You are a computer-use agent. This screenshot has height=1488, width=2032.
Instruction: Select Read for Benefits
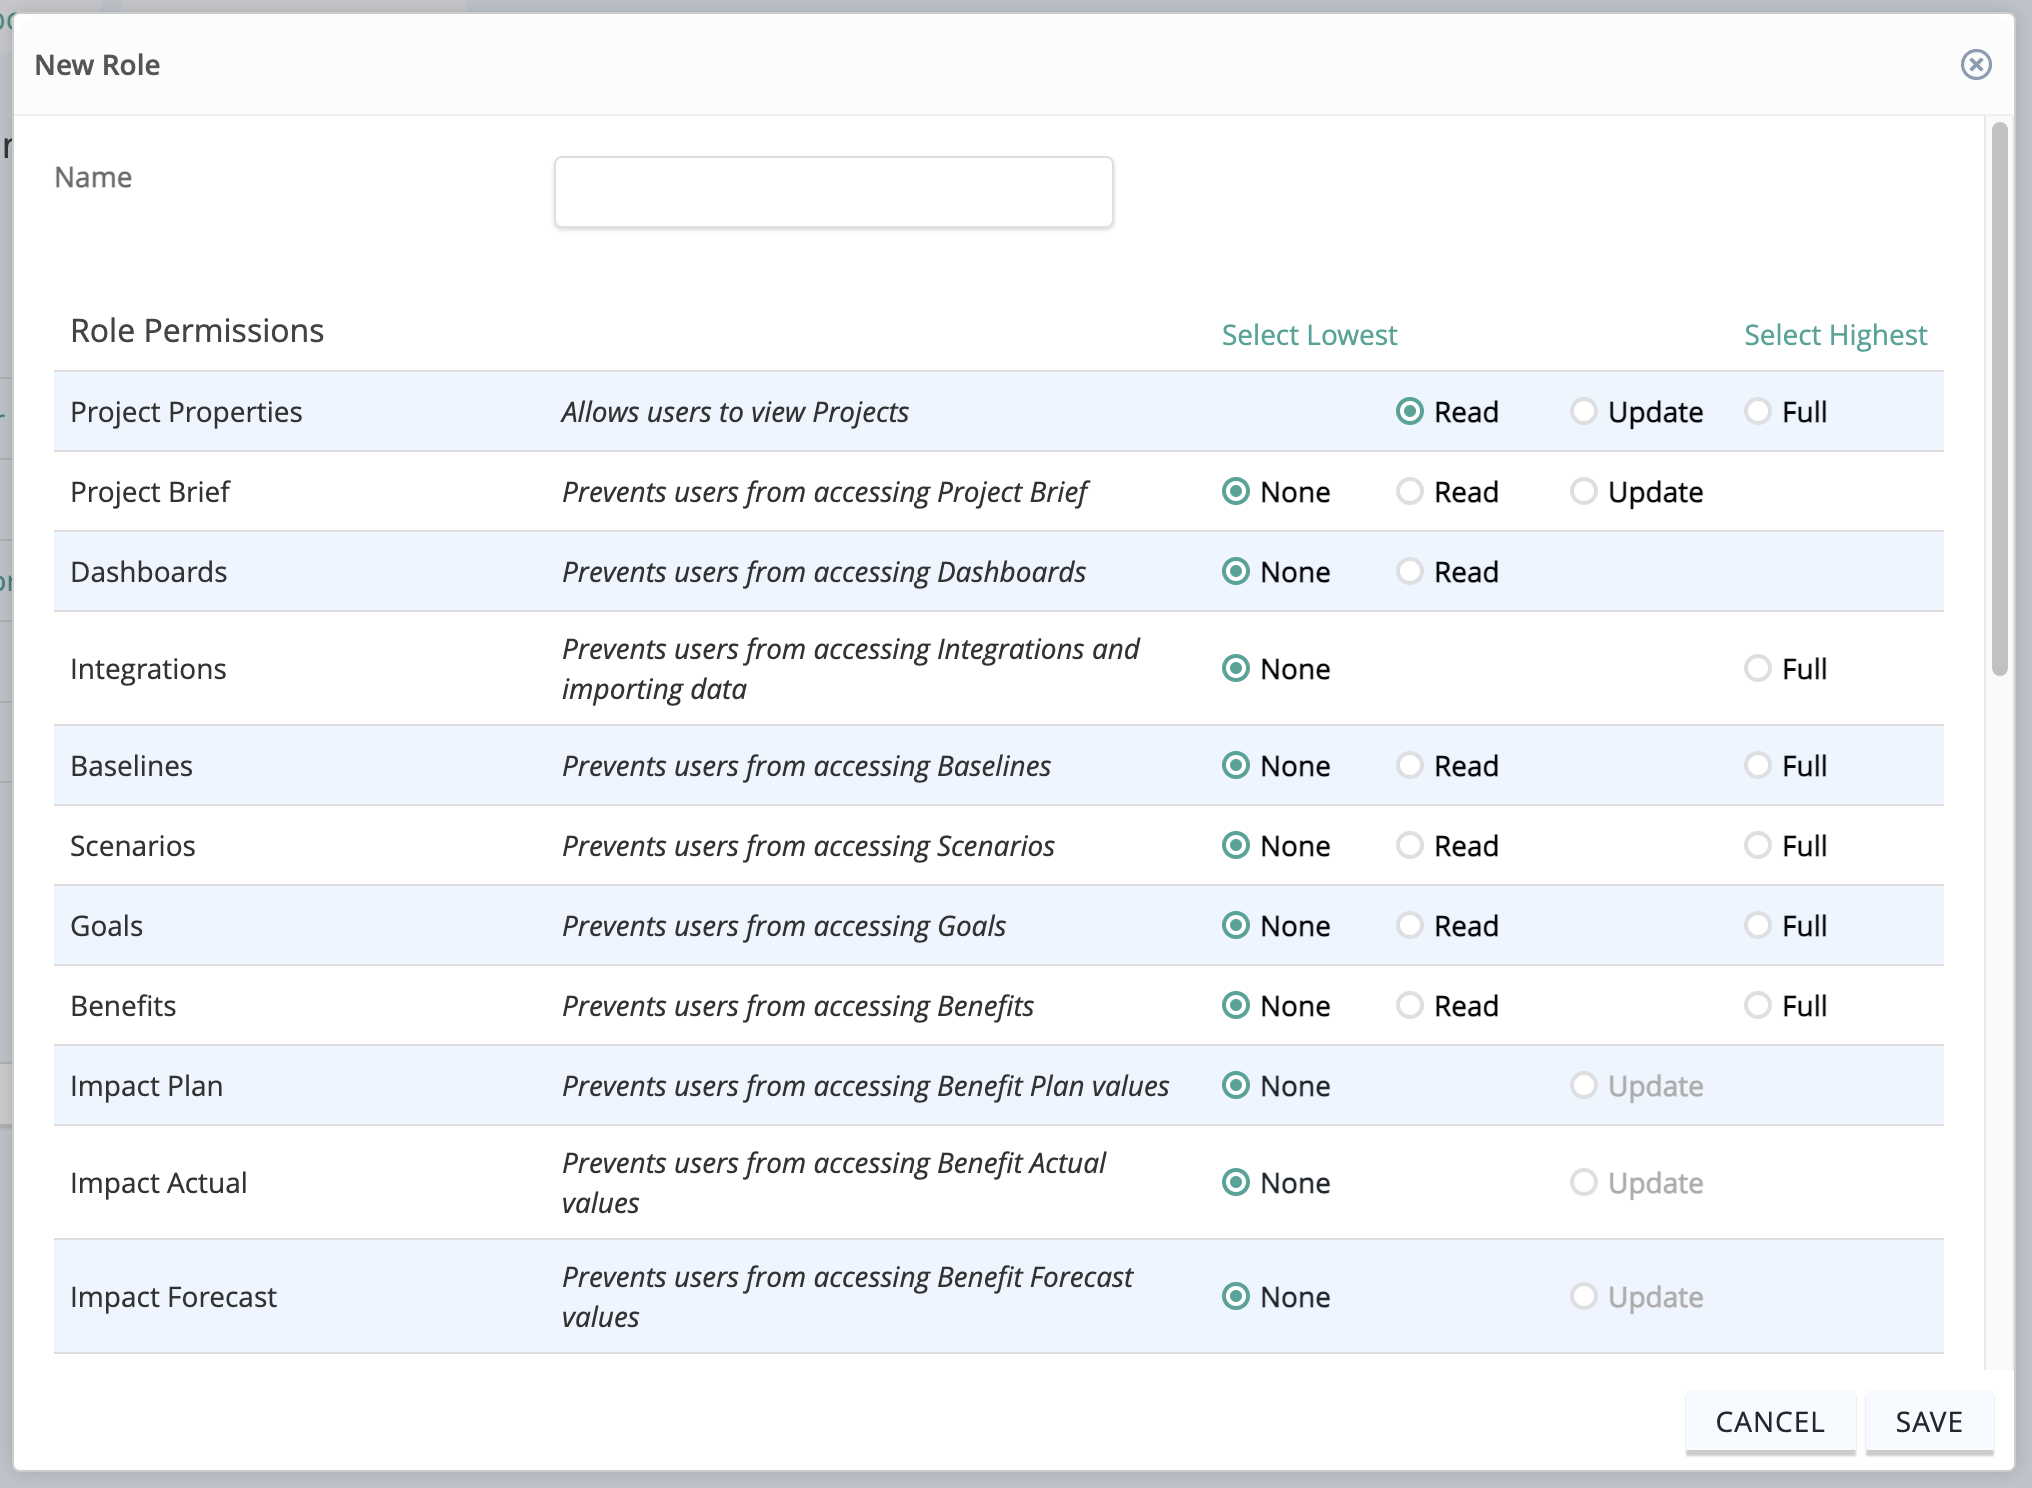point(1410,1006)
